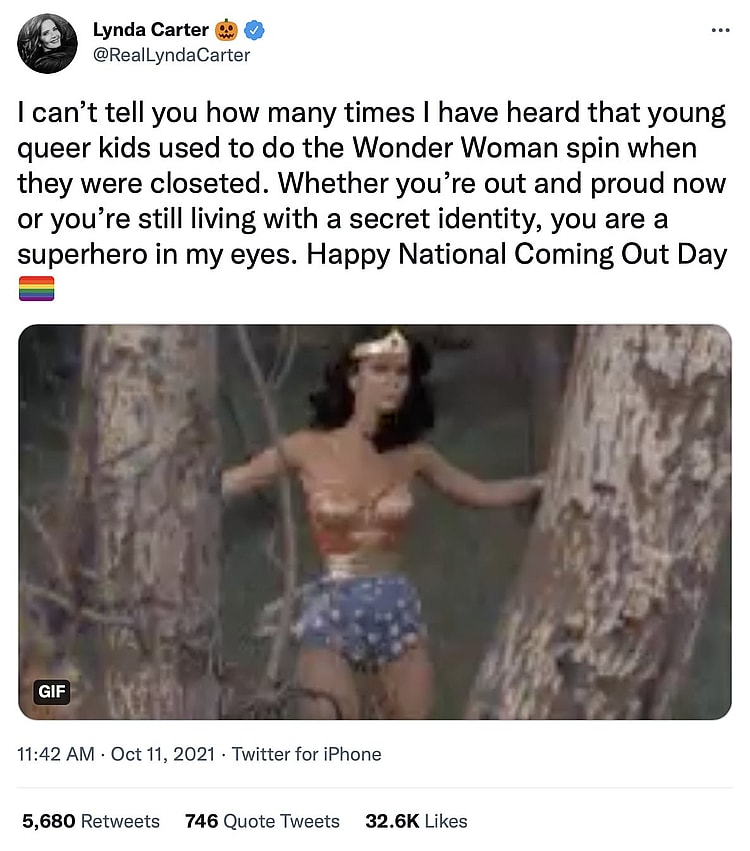The height and width of the screenshot is (851, 750).
Task: Click the Lynda Carter display name
Action: tap(149, 30)
